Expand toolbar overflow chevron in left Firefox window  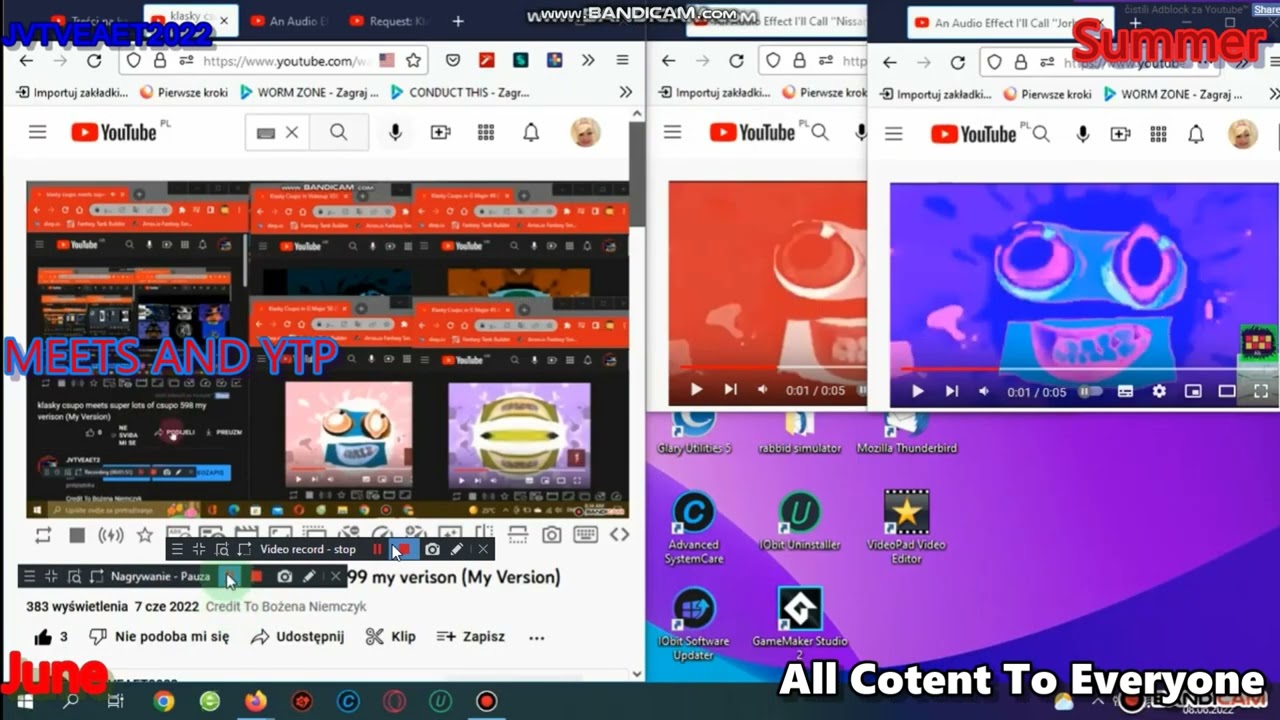588,60
